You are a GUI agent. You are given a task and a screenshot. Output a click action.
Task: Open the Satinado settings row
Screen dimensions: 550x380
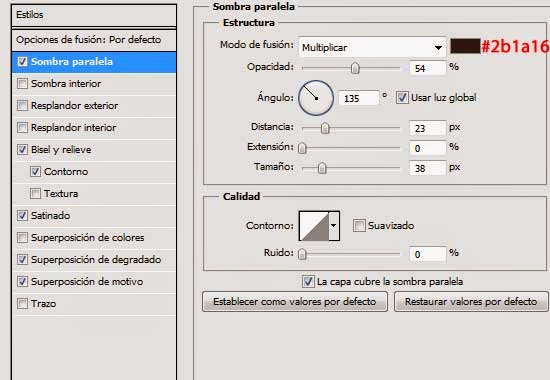94,216
